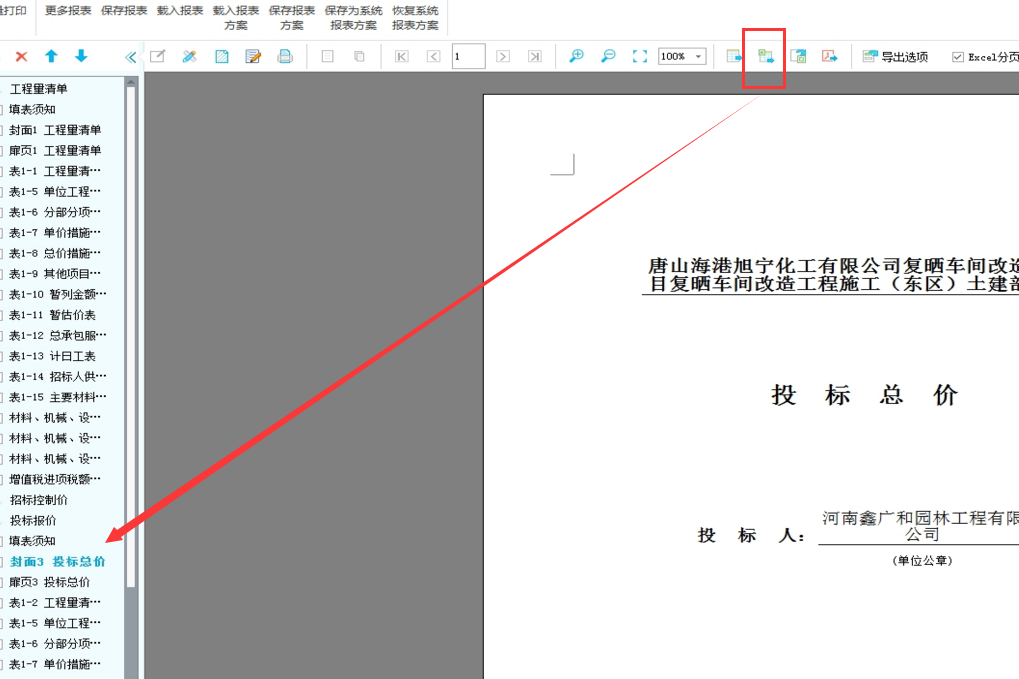Click 保存报表 button
1019x679 pixels.
pos(123,11)
